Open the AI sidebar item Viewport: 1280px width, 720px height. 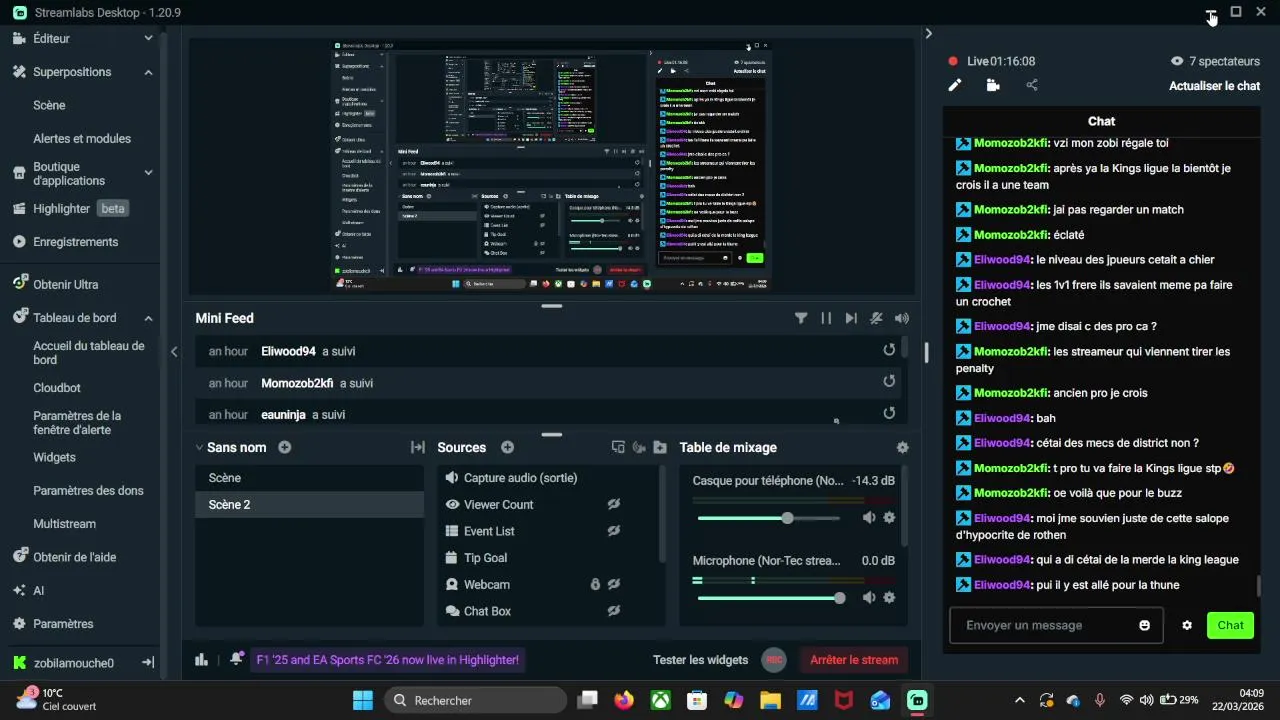29,590
